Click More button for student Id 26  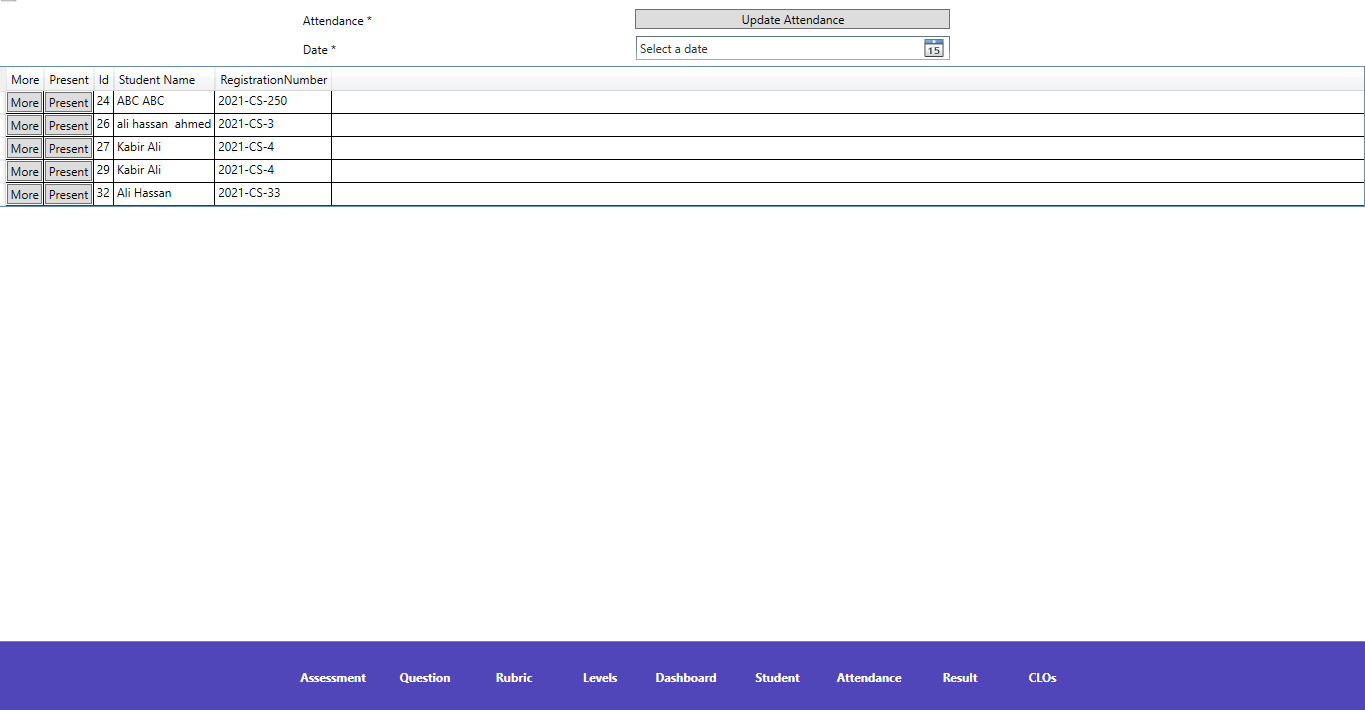coord(25,126)
